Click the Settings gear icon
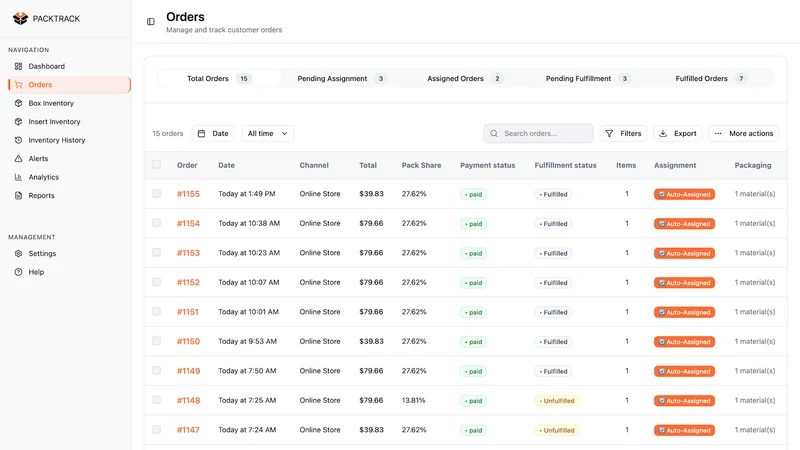This screenshot has height=450, width=800. (x=18, y=254)
